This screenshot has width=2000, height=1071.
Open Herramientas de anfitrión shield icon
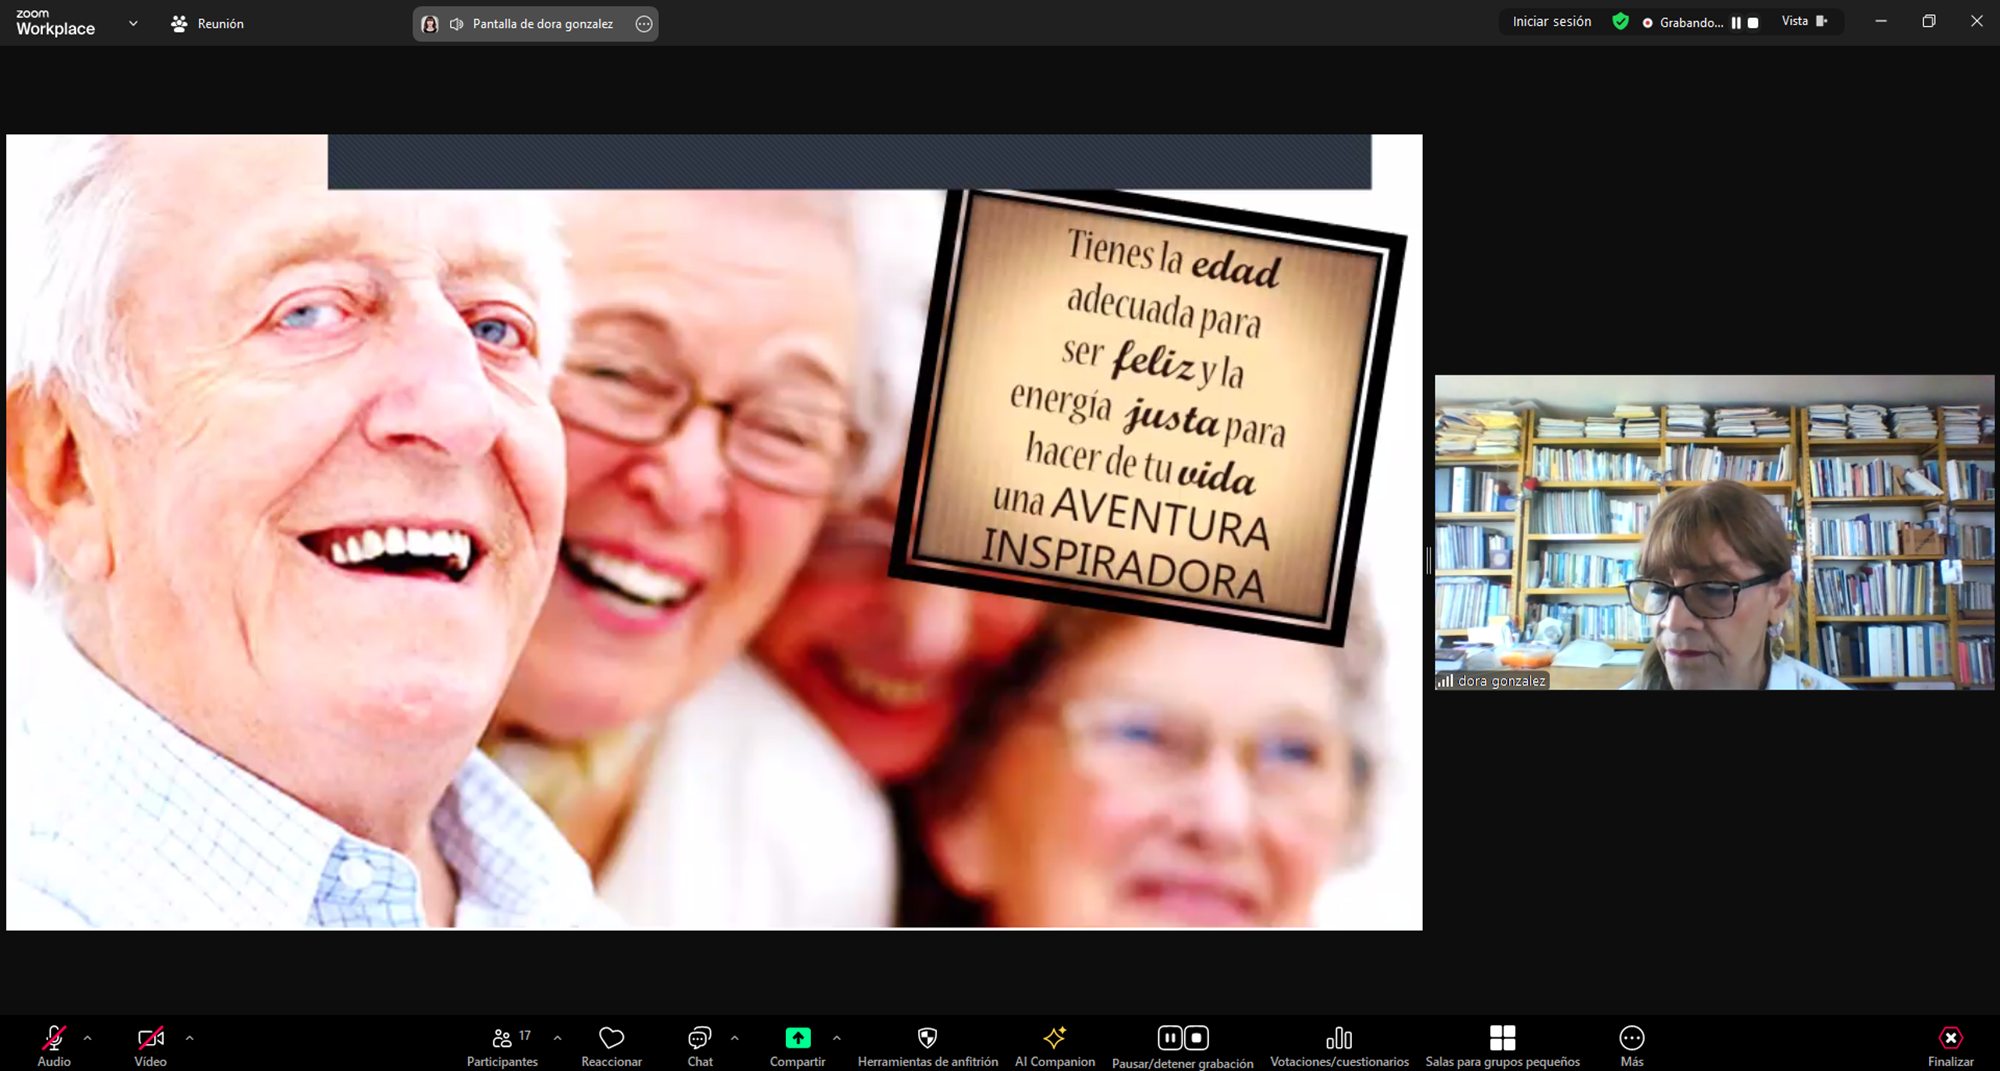[927, 1044]
